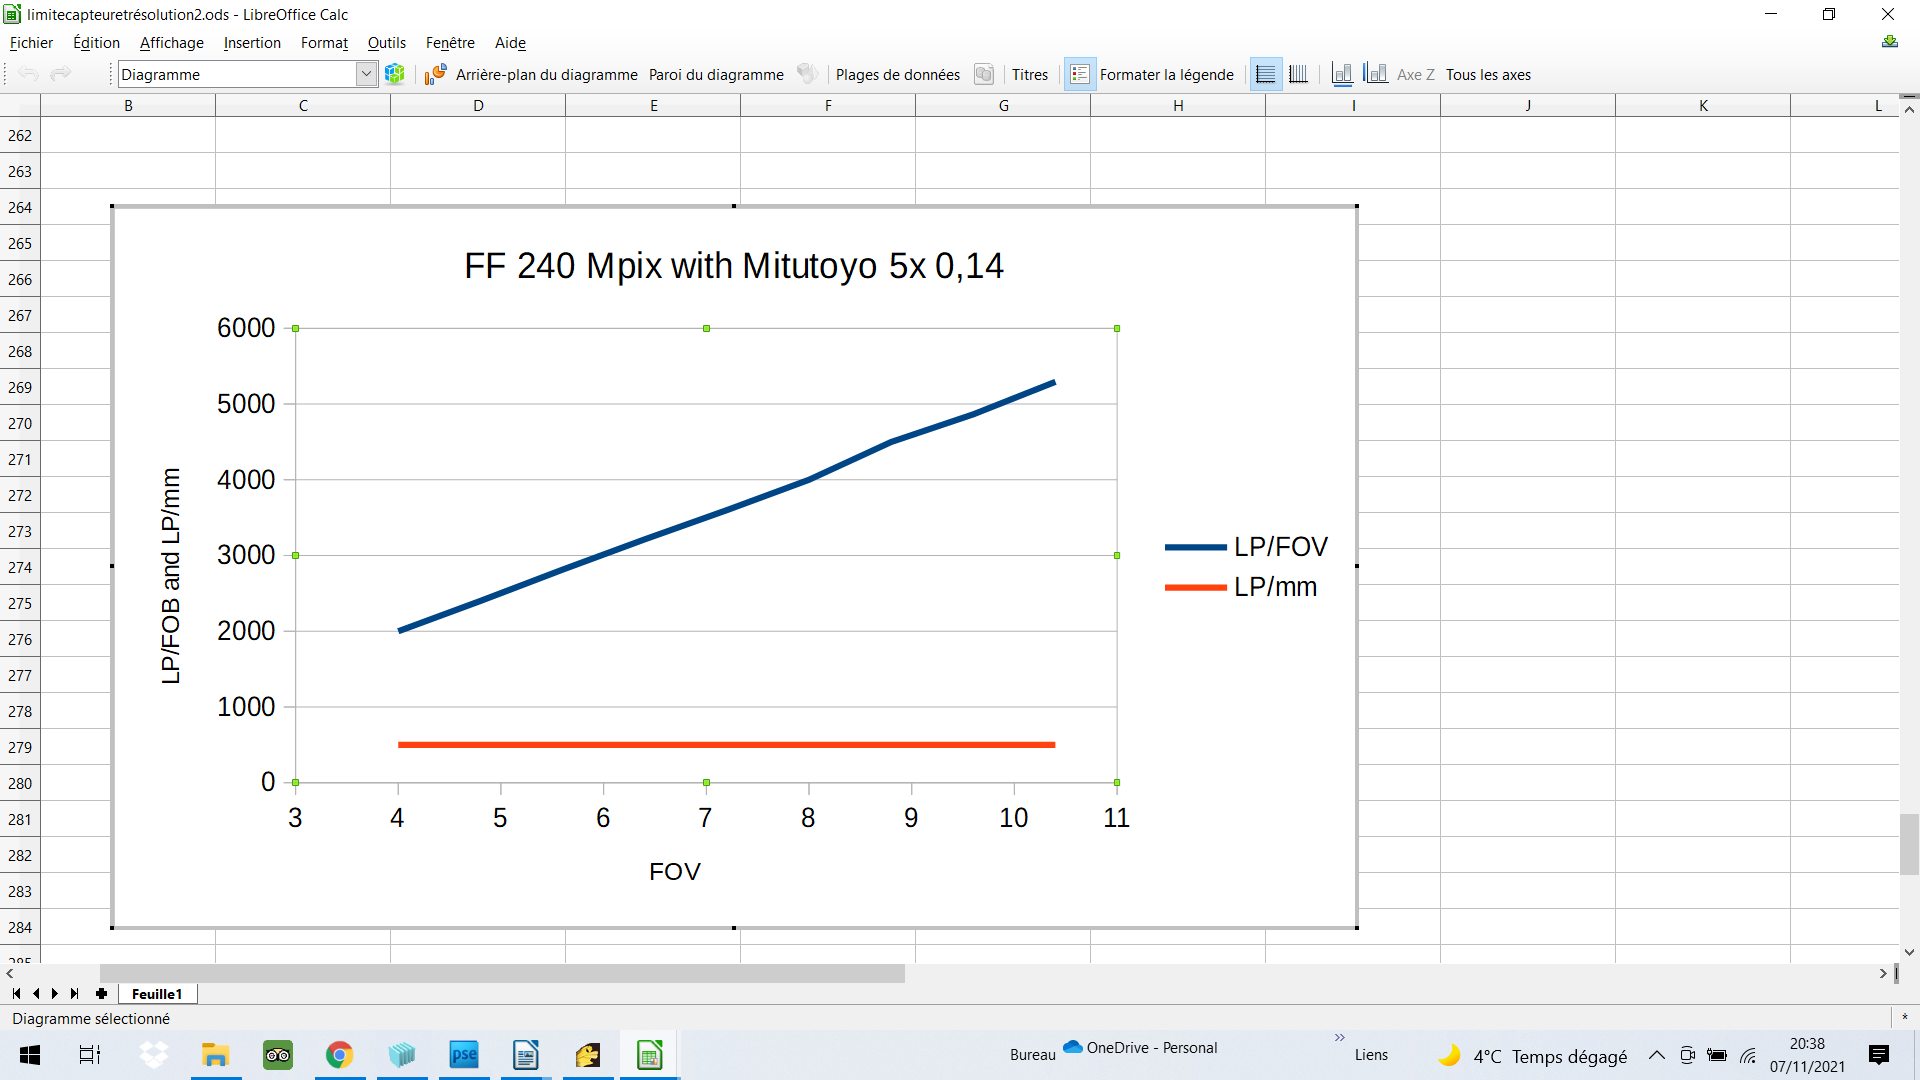Image resolution: width=1920 pixels, height=1080 pixels.
Task: Toggle legend on/off icon
Action: click(x=1080, y=74)
